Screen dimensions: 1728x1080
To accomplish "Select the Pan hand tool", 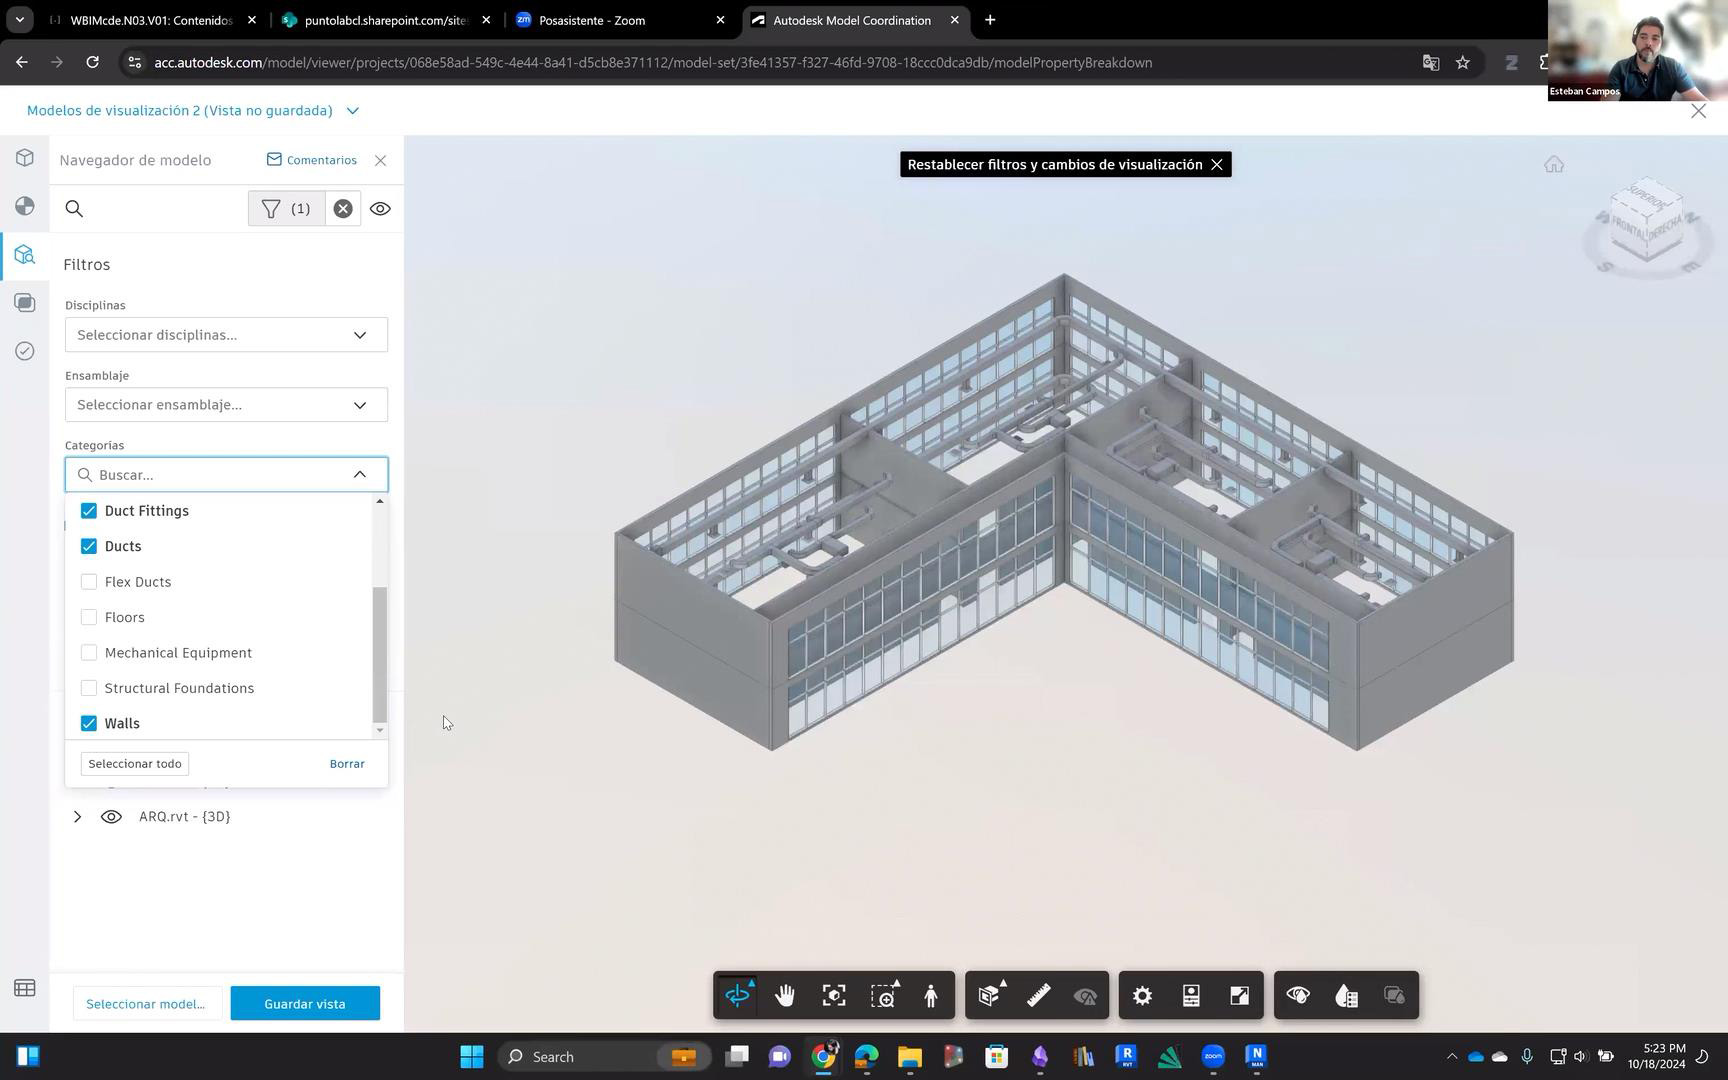I will click(785, 996).
